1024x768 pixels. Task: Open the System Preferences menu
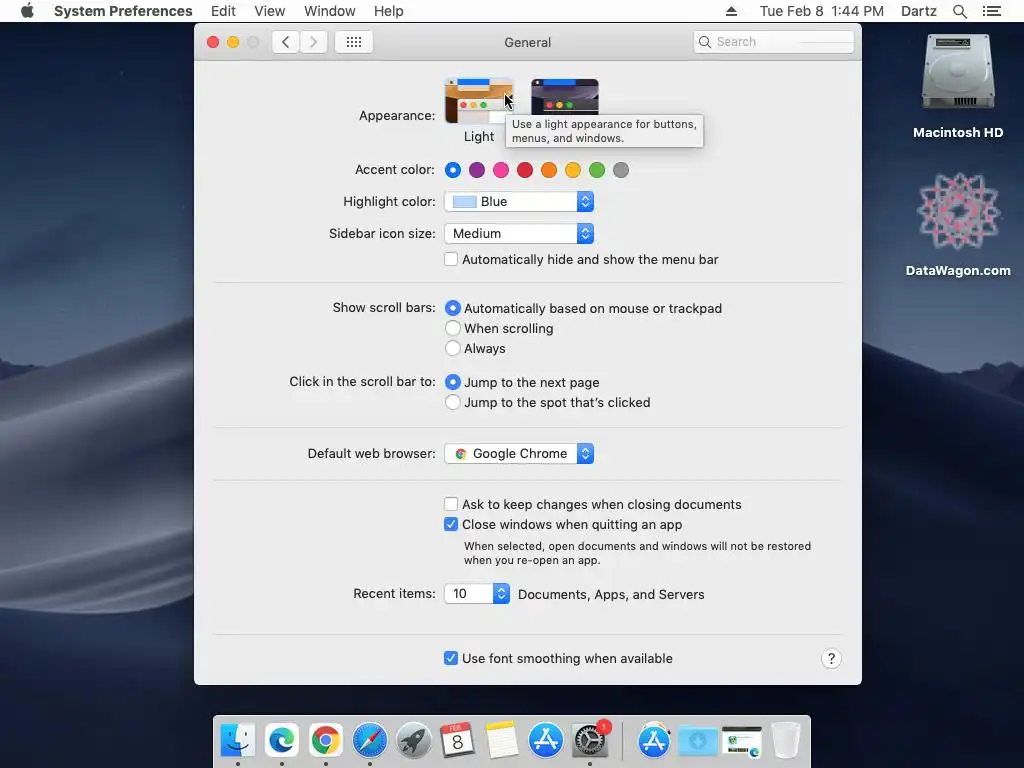123,11
